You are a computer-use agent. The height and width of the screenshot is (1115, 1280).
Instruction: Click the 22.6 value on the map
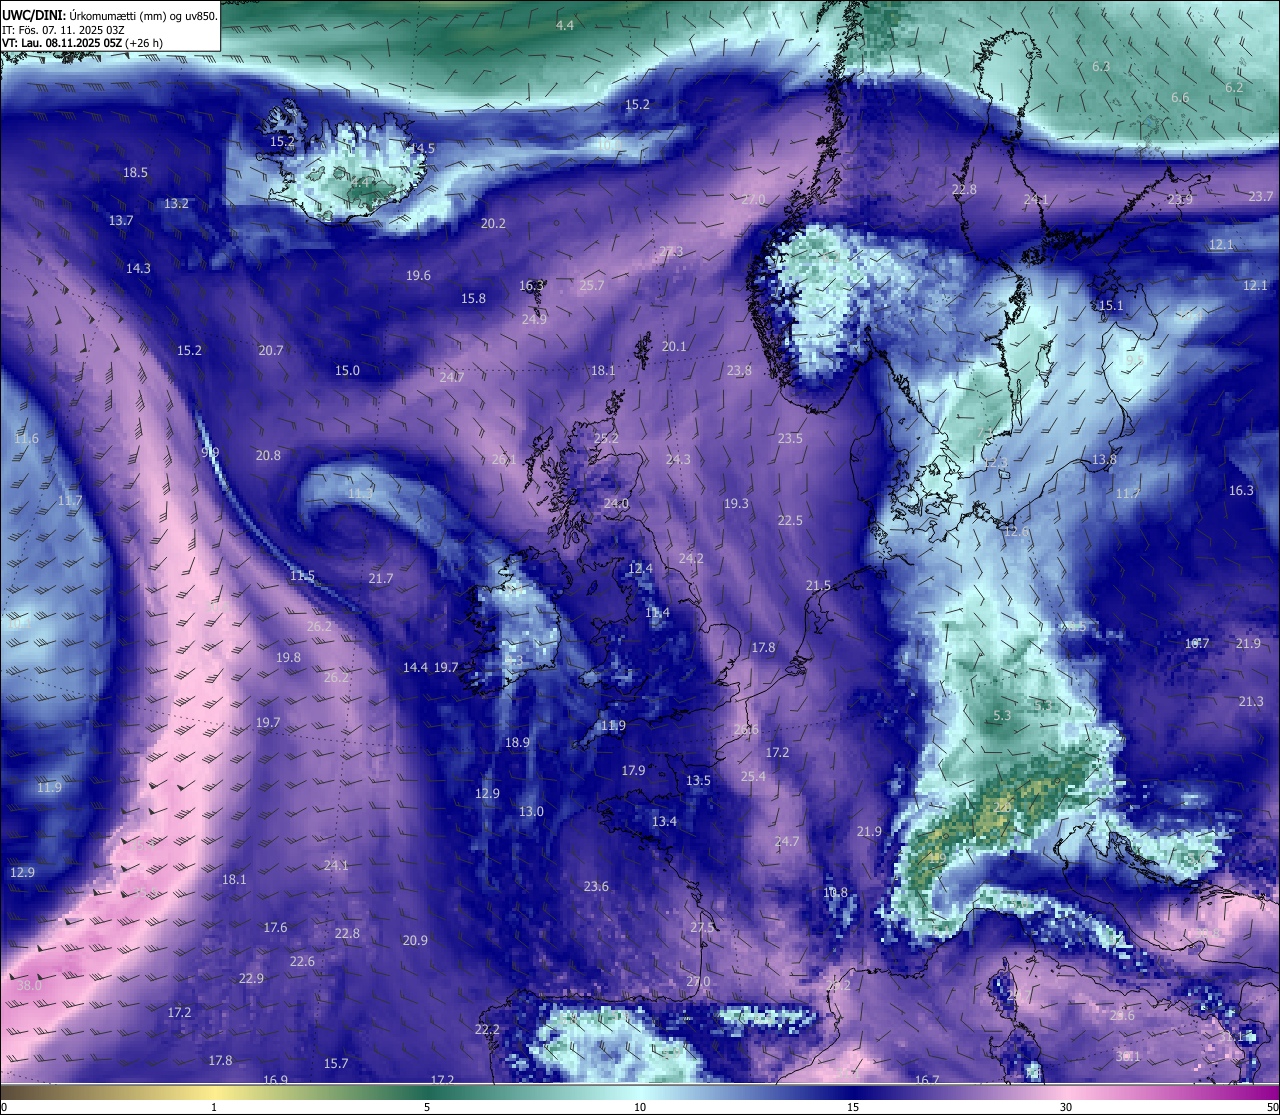tap(302, 961)
